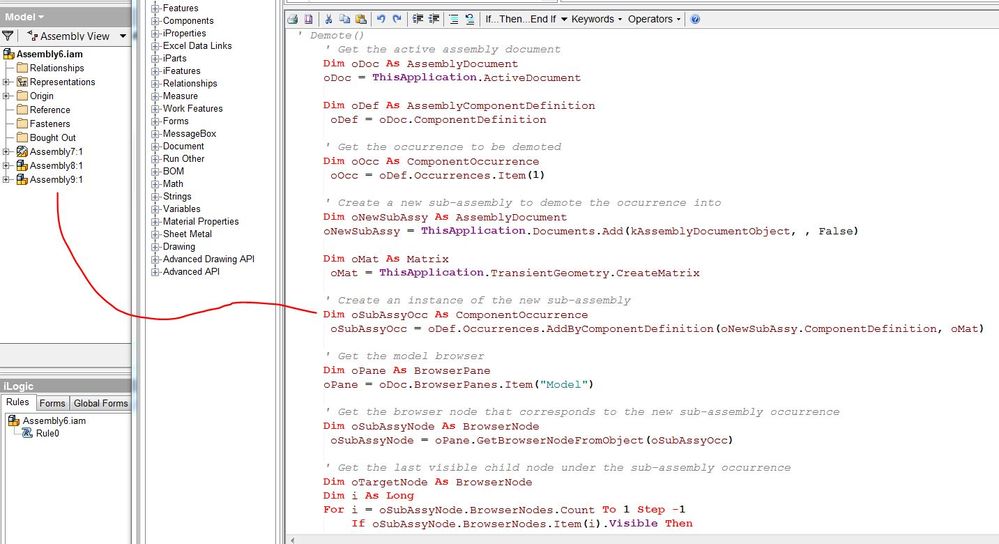Expand the MessageBox snippet category
This screenshot has width=999, height=544.
tap(155, 134)
